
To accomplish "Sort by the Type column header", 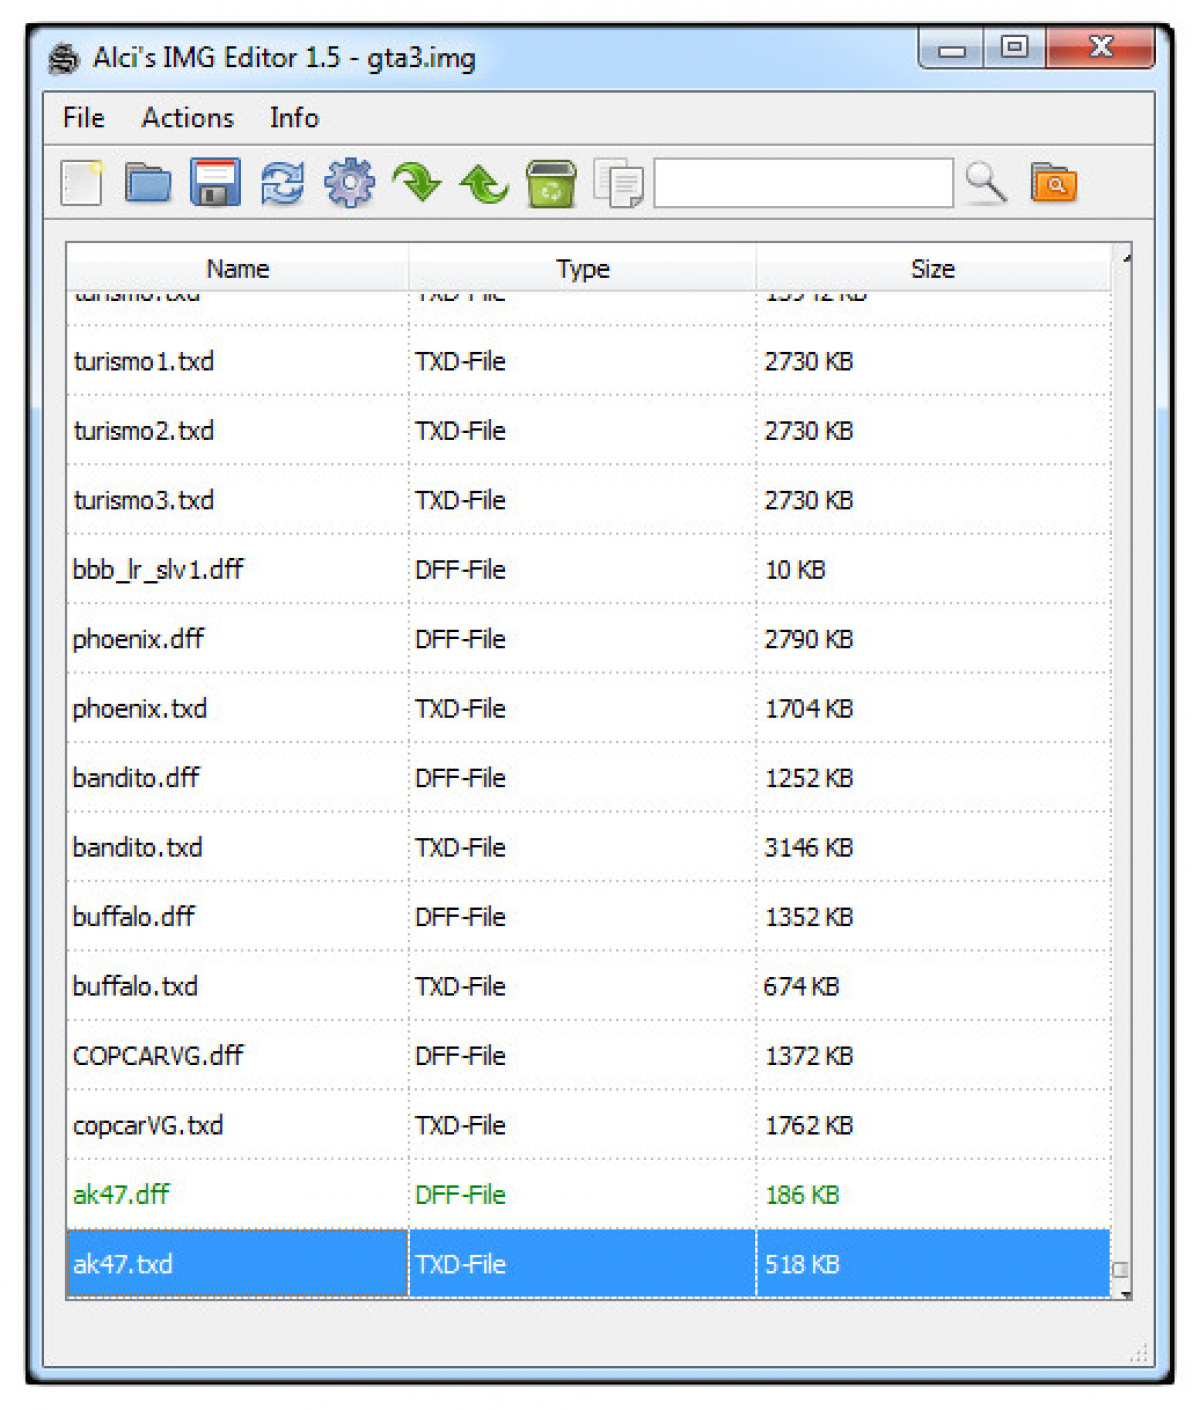I will [x=583, y=268].
